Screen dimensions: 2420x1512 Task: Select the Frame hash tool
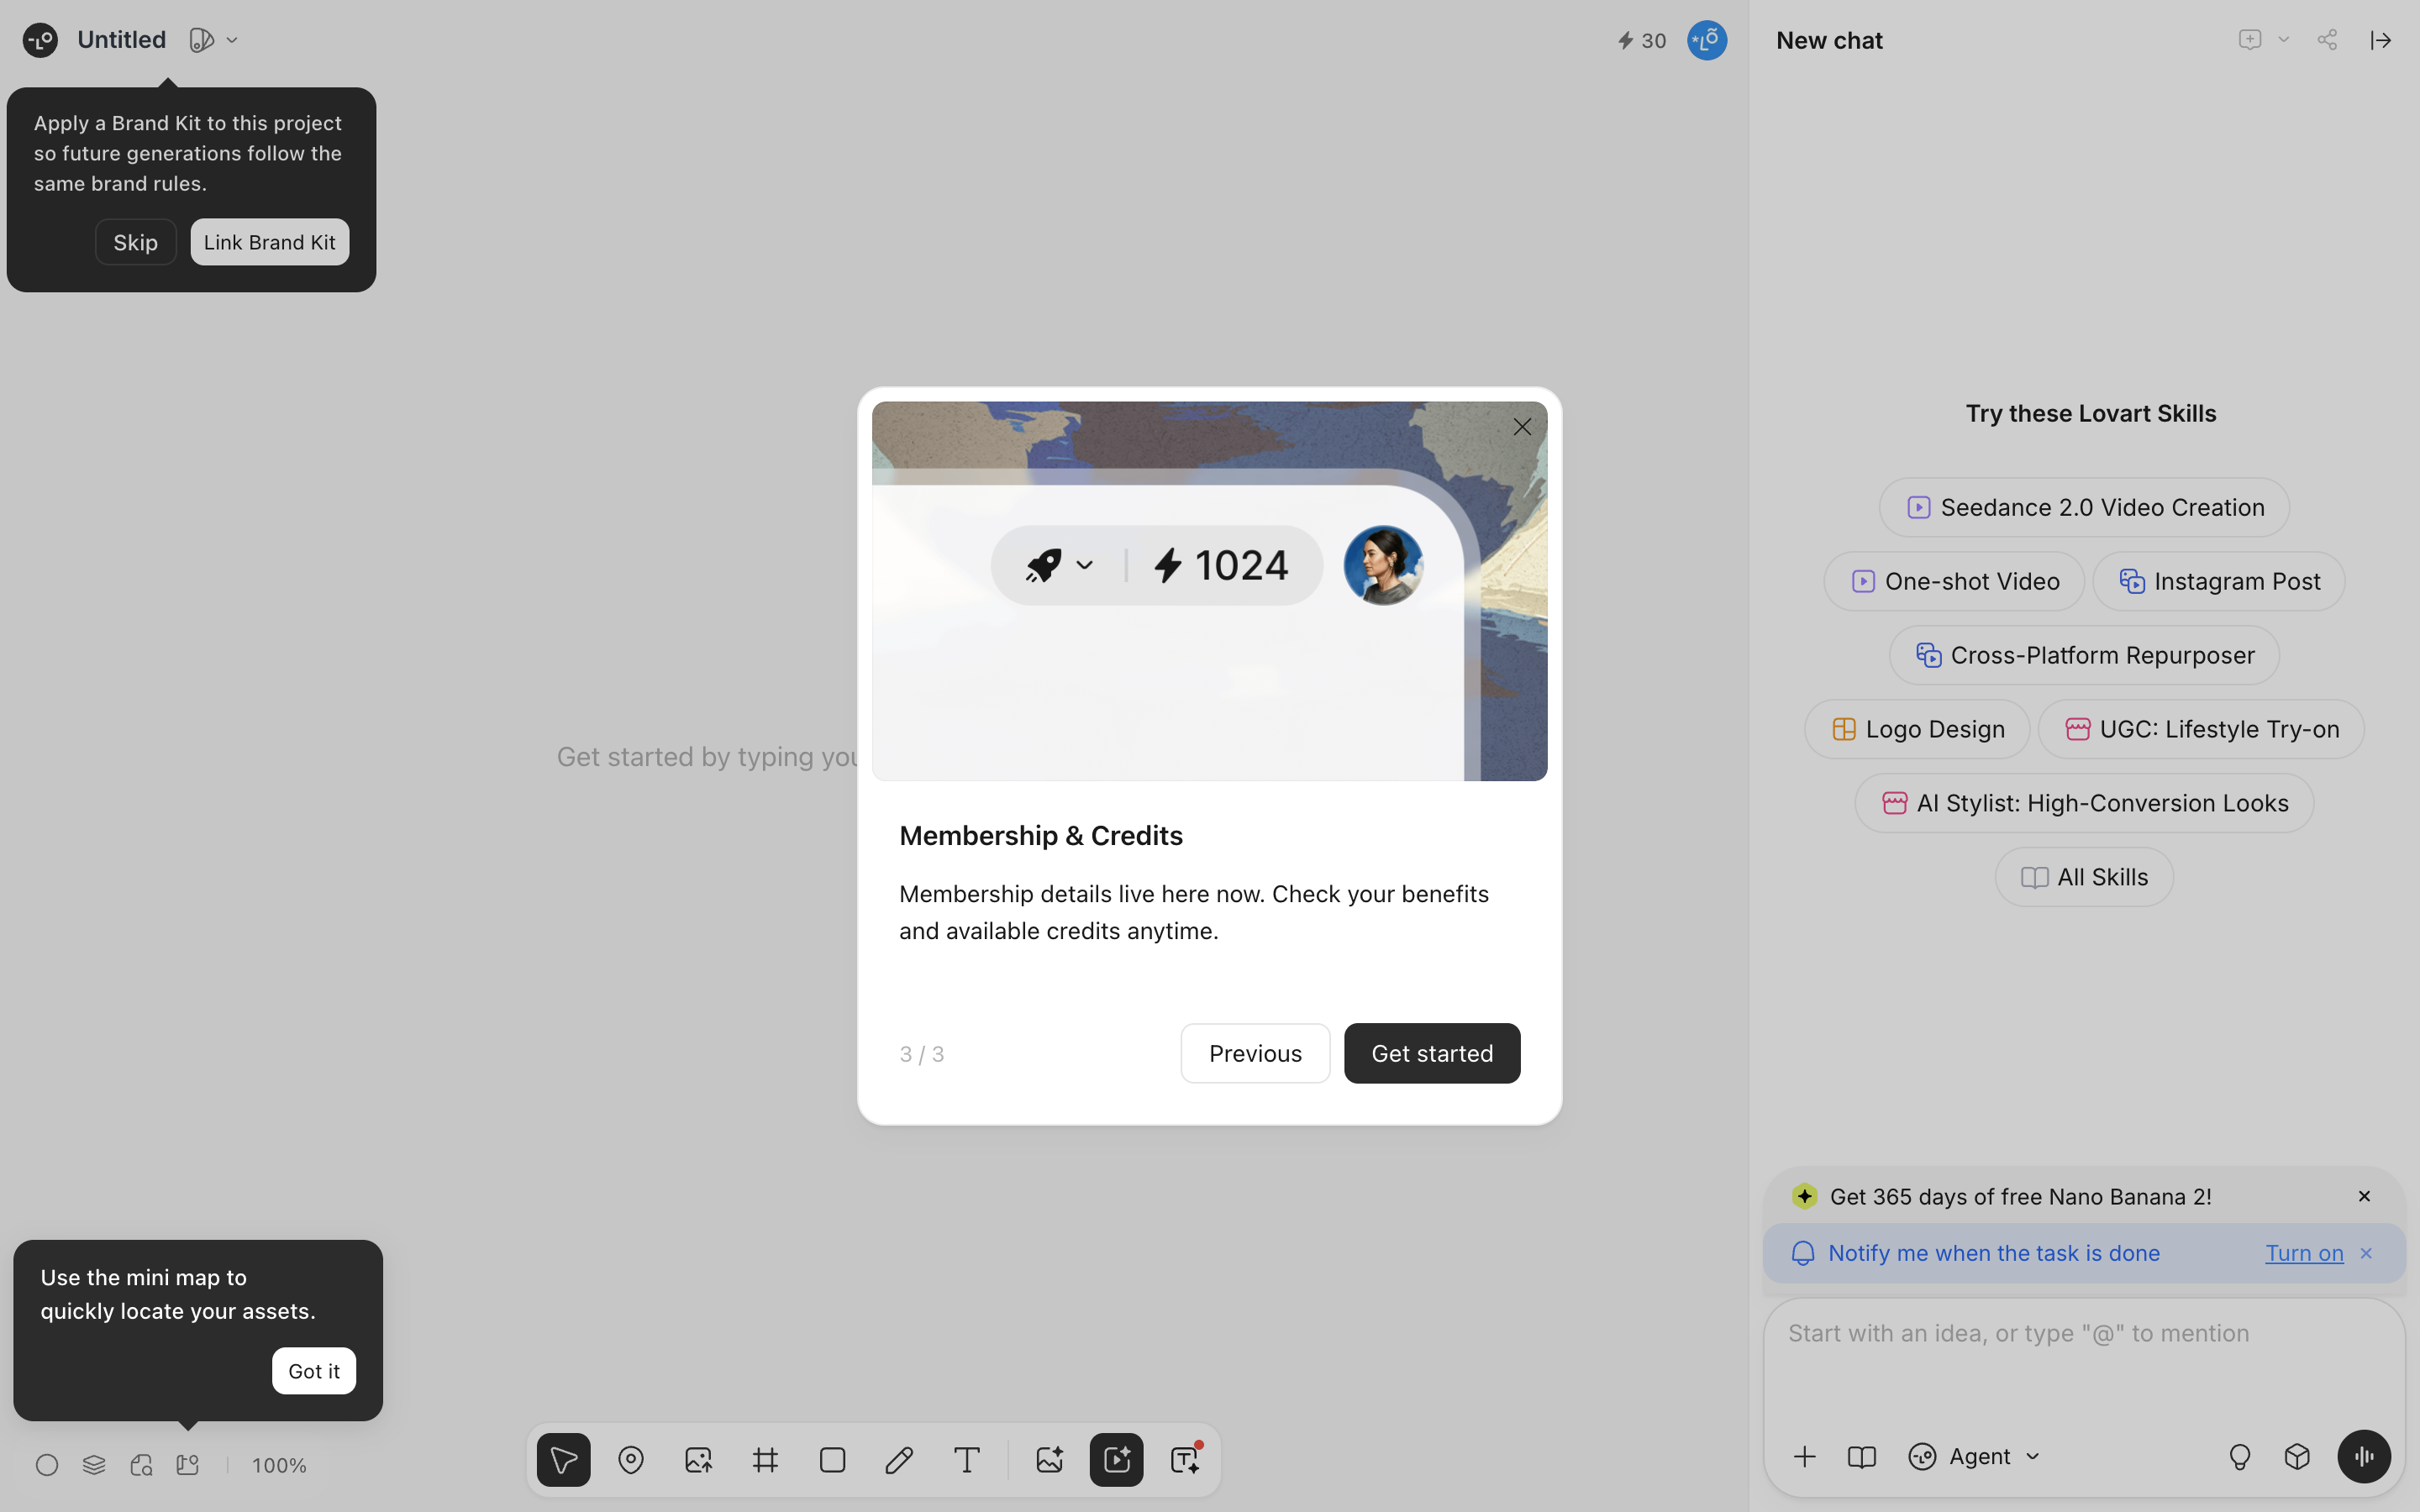coord(765,1460)
